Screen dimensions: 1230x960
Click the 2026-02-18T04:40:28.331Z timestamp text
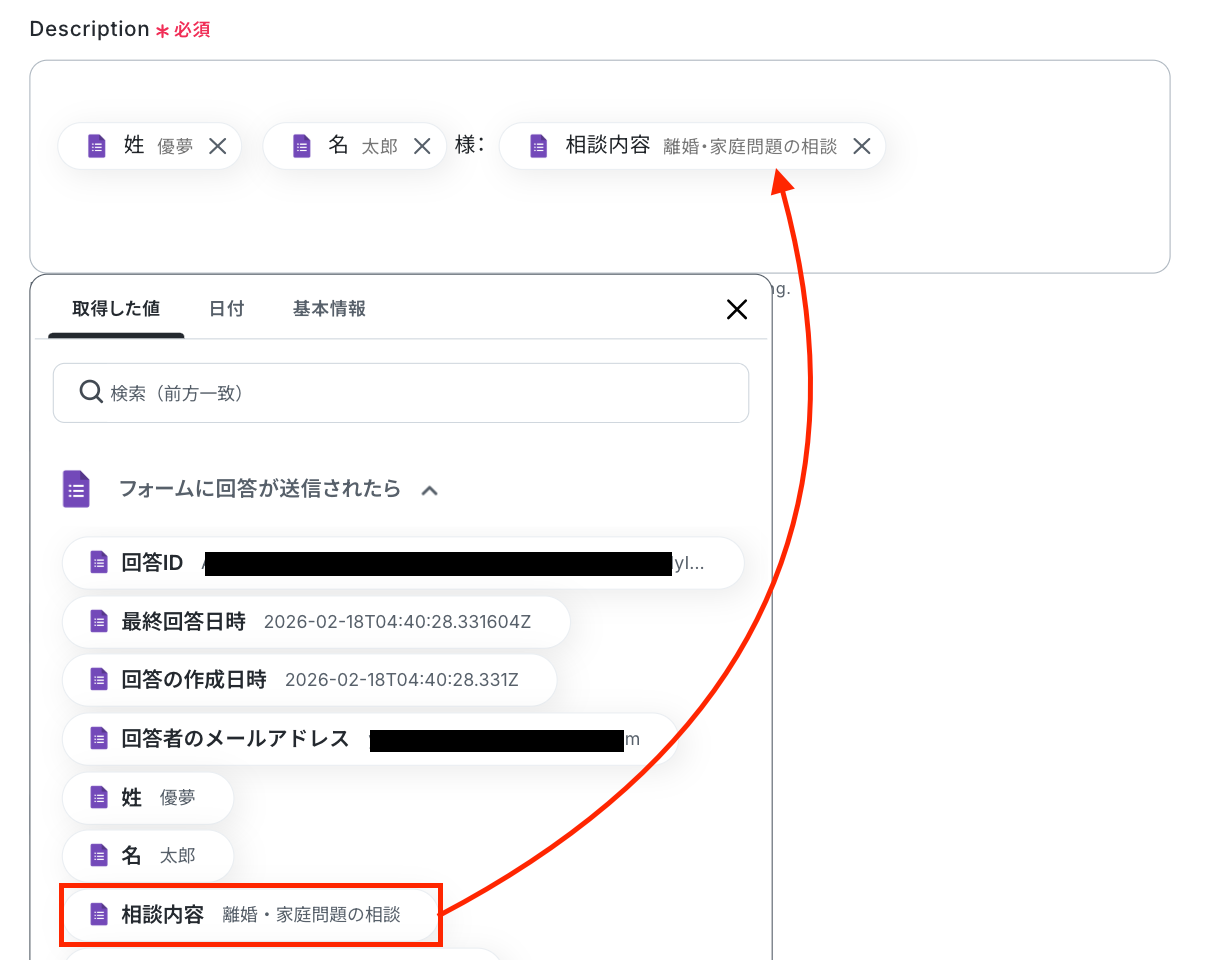coord(401,680)
